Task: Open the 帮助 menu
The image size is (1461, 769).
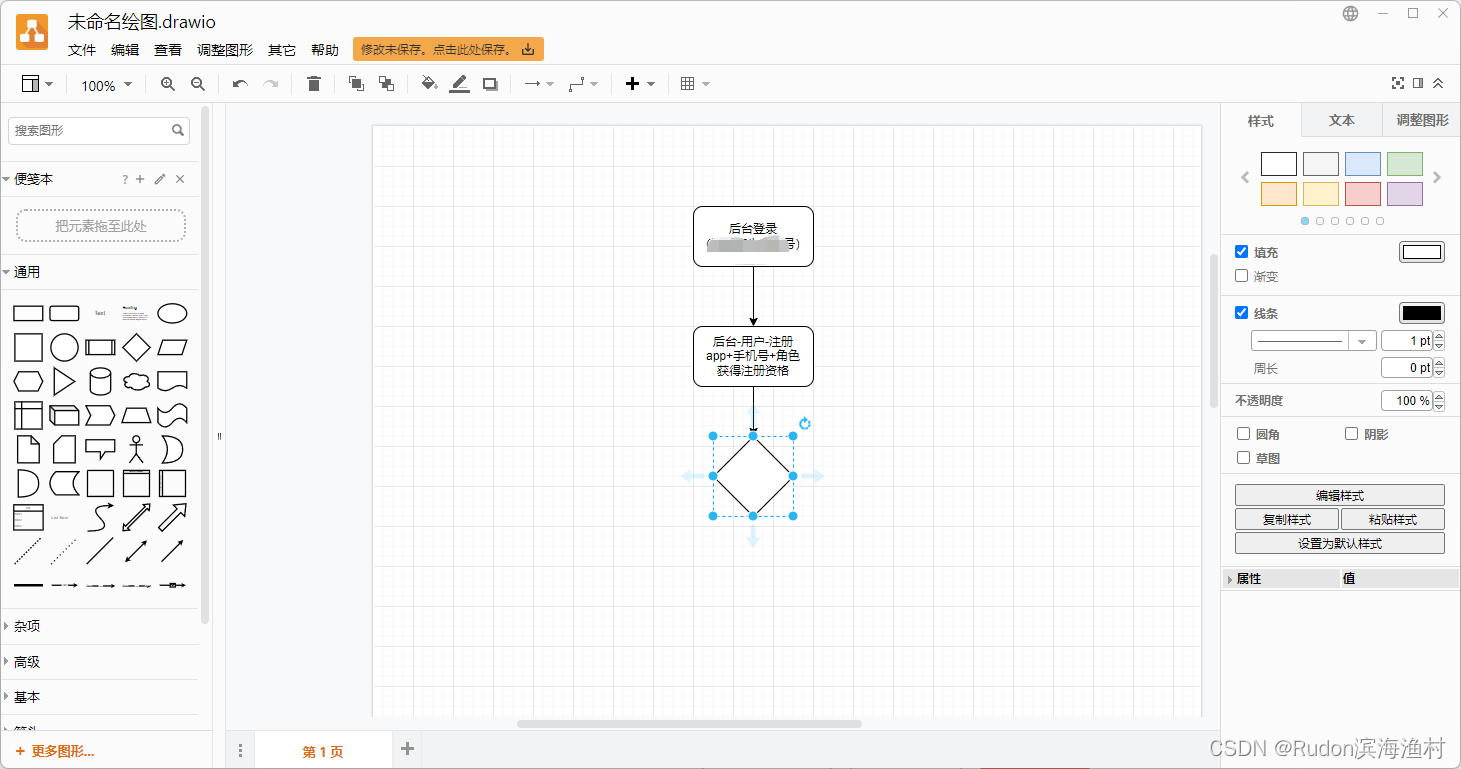Action: (325, 50)
